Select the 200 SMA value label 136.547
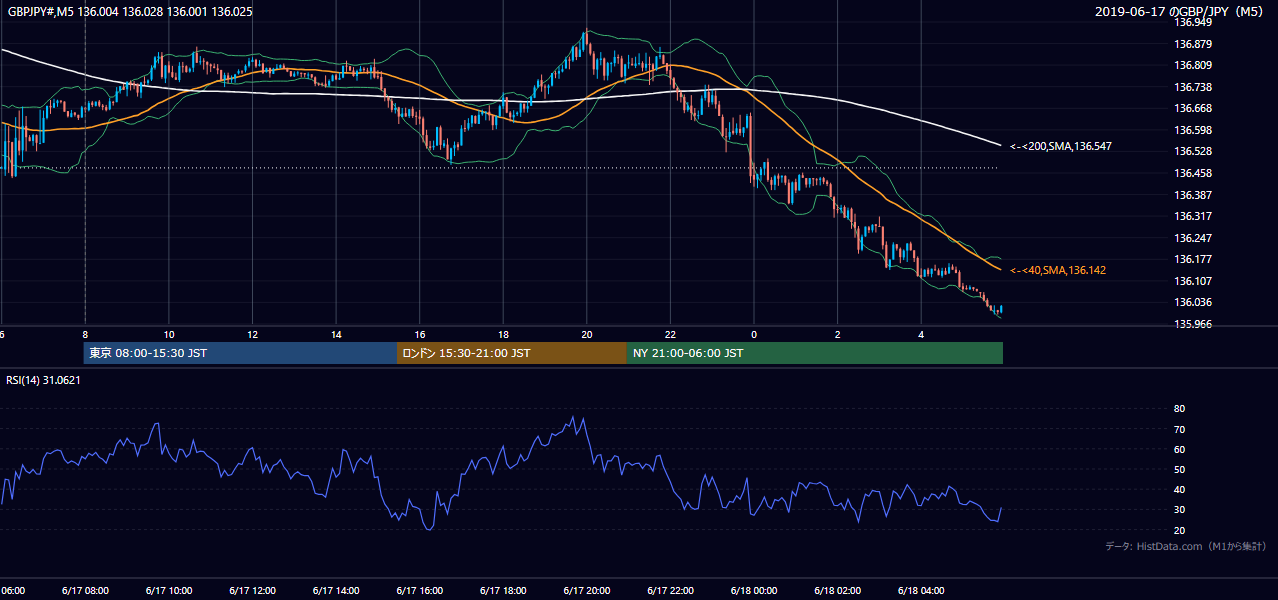The height and width of the screenshot is (600, 1278). click(x=1061, y=146)
